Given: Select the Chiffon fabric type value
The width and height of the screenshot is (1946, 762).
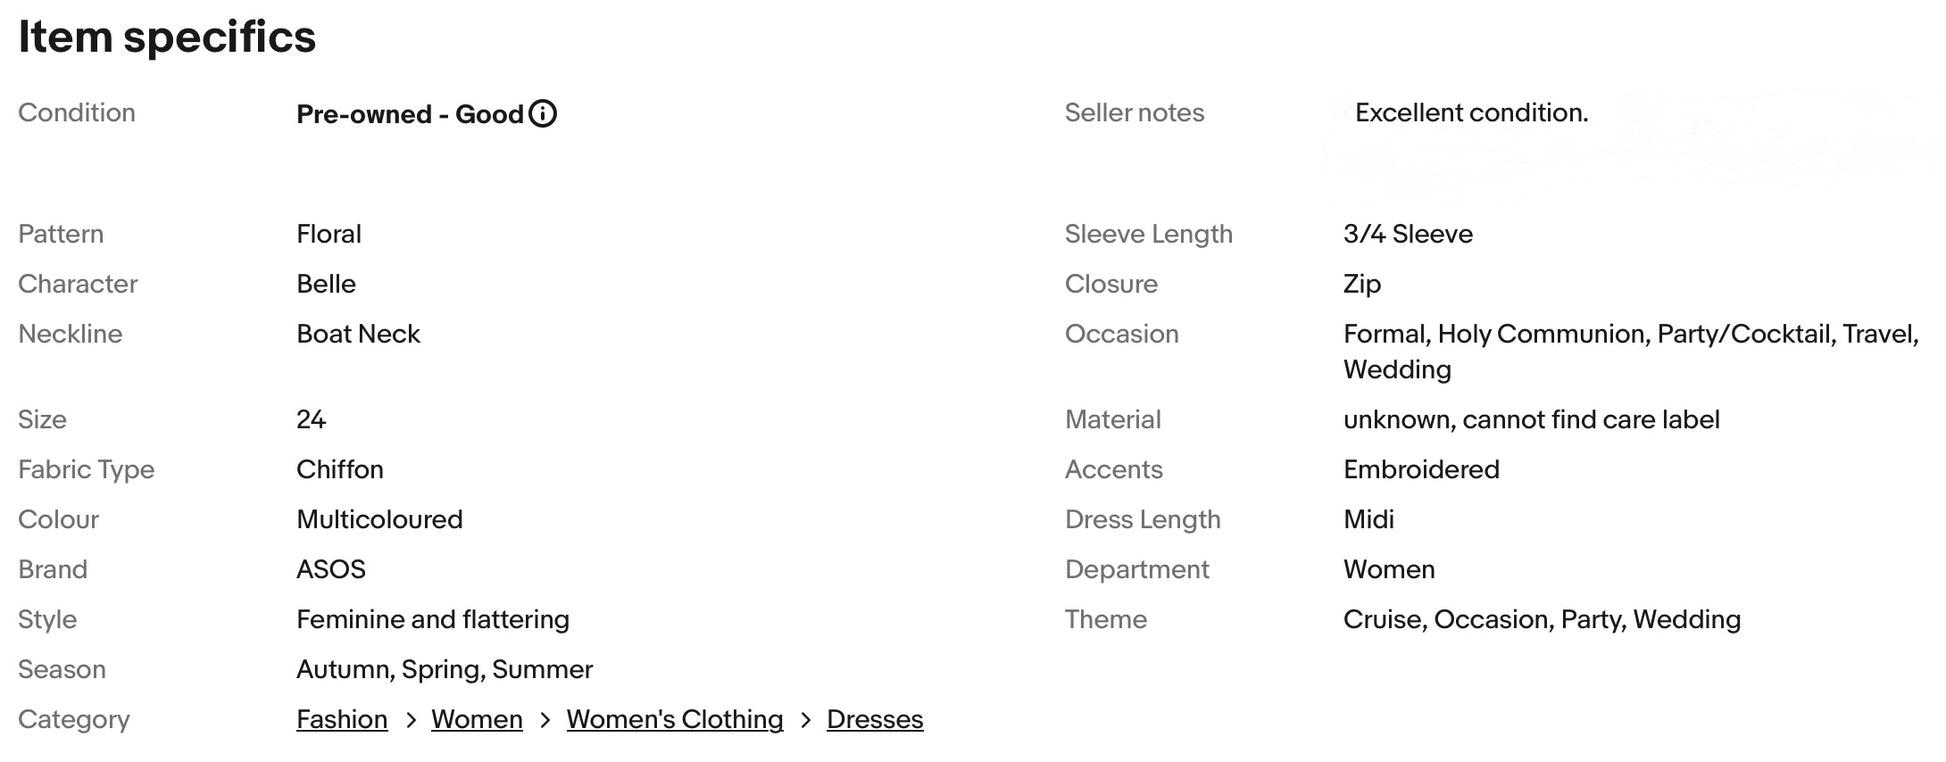Looking at the screenshot, I should (x=340, y=470).
